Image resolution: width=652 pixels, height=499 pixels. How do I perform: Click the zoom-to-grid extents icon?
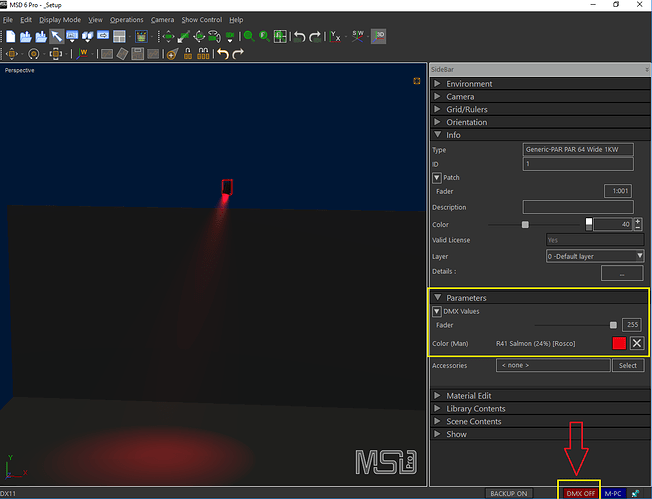pyautogui.click(x=280, y=37)
